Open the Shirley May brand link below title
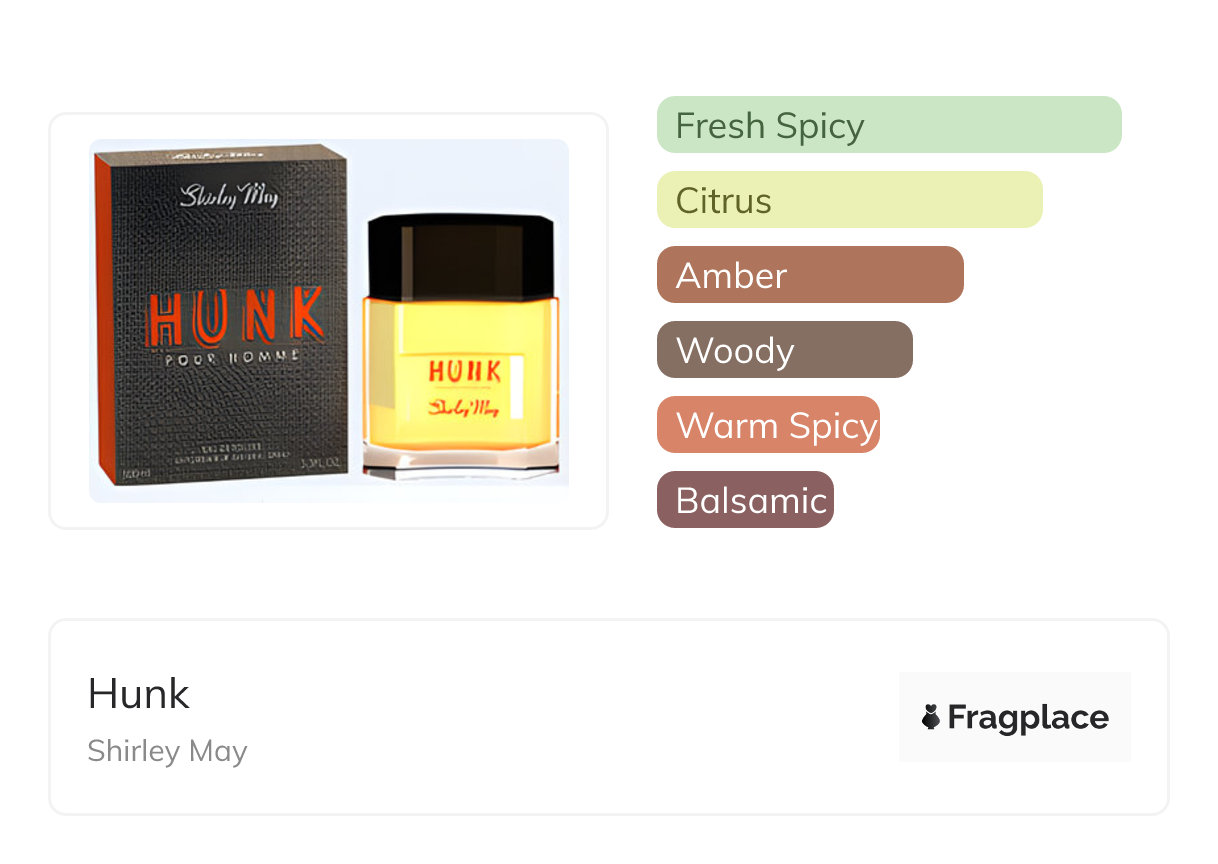1218x864 pixels. coord(167,751)
